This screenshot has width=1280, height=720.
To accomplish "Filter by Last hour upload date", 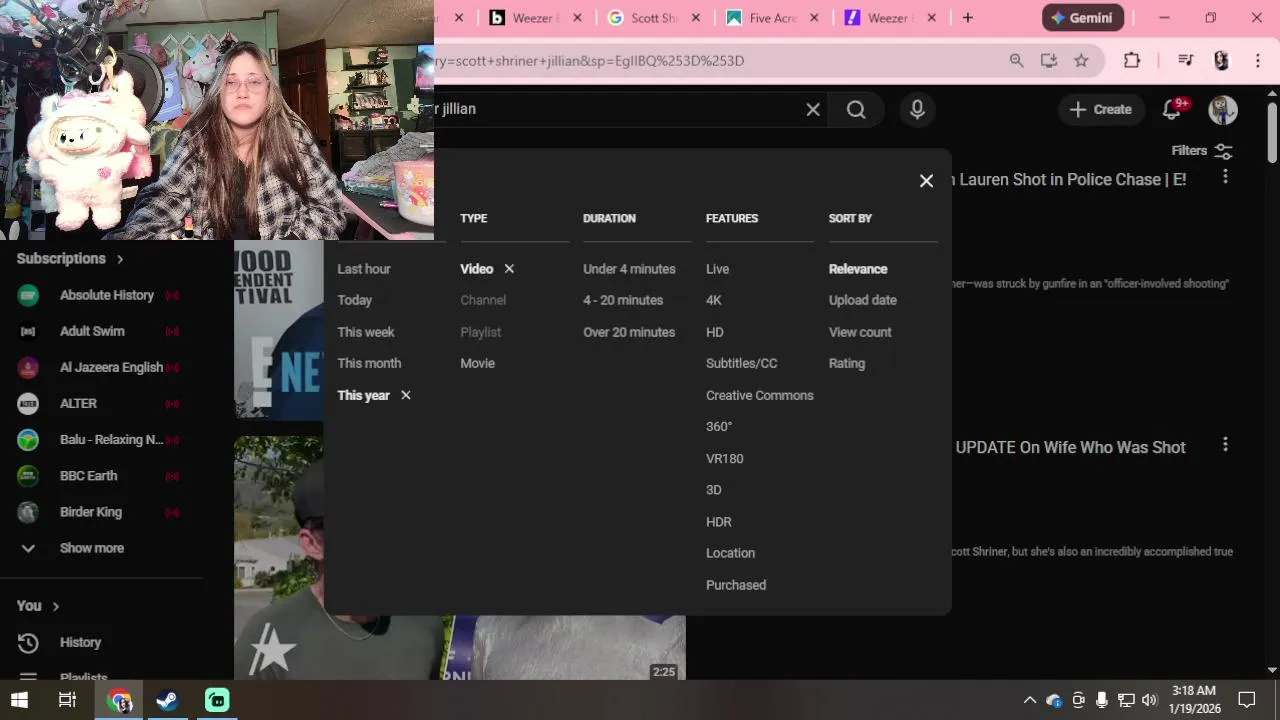I will 364,269.
